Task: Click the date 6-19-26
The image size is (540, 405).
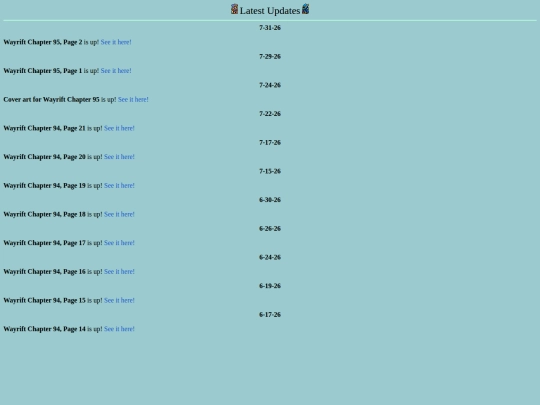Action: 270,286
